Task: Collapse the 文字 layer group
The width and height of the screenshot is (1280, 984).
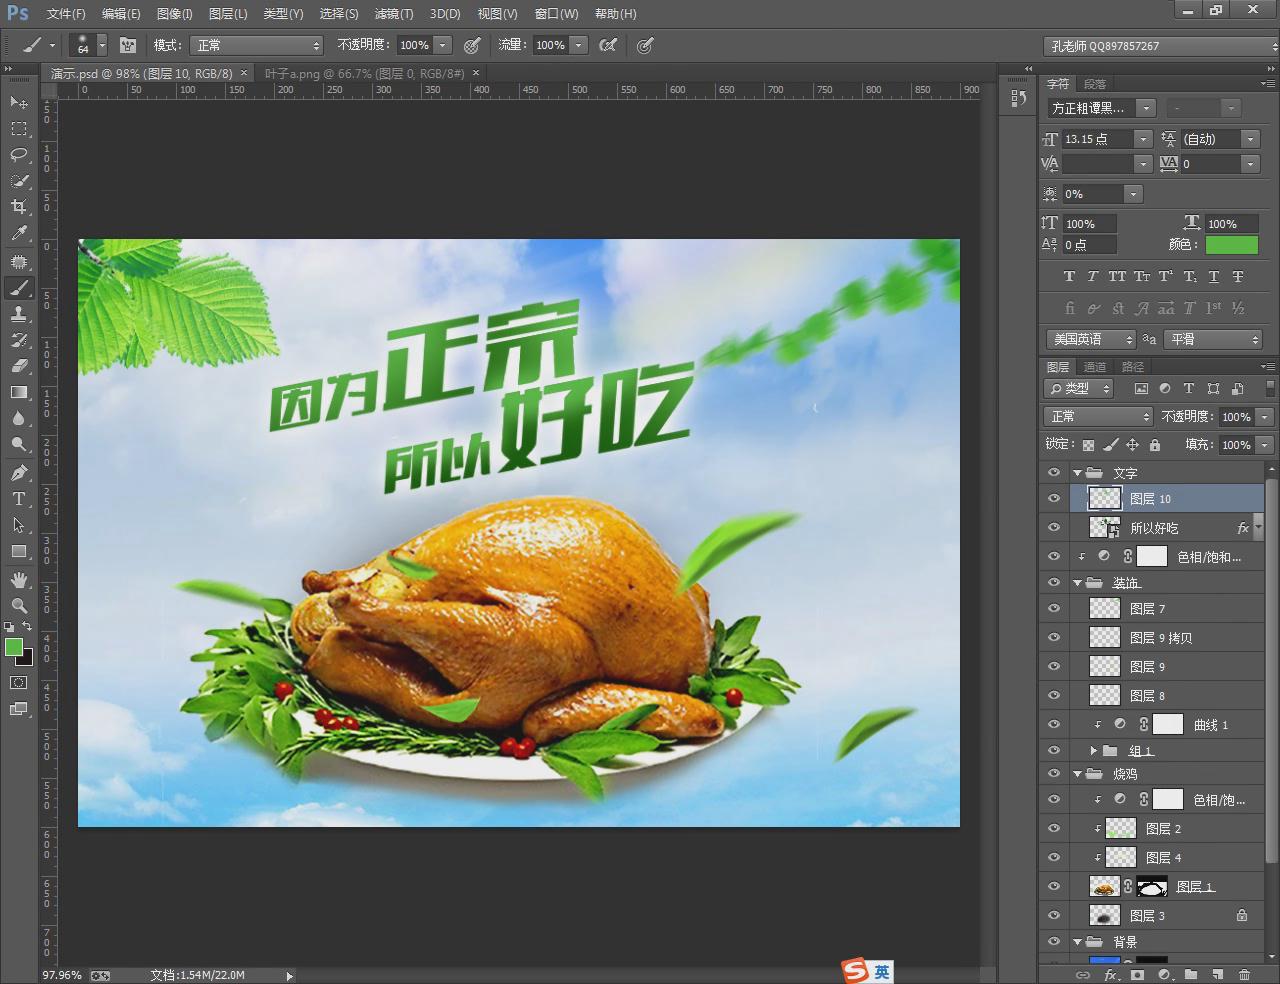Action: (1078, 473)
